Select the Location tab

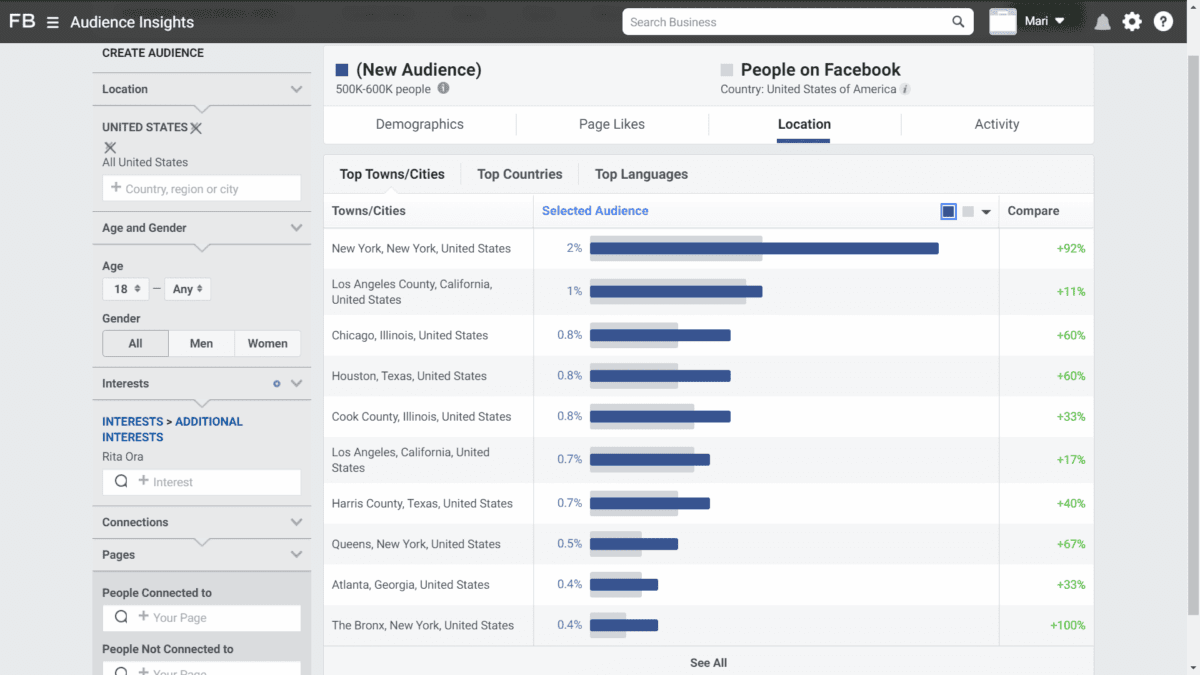804,124
